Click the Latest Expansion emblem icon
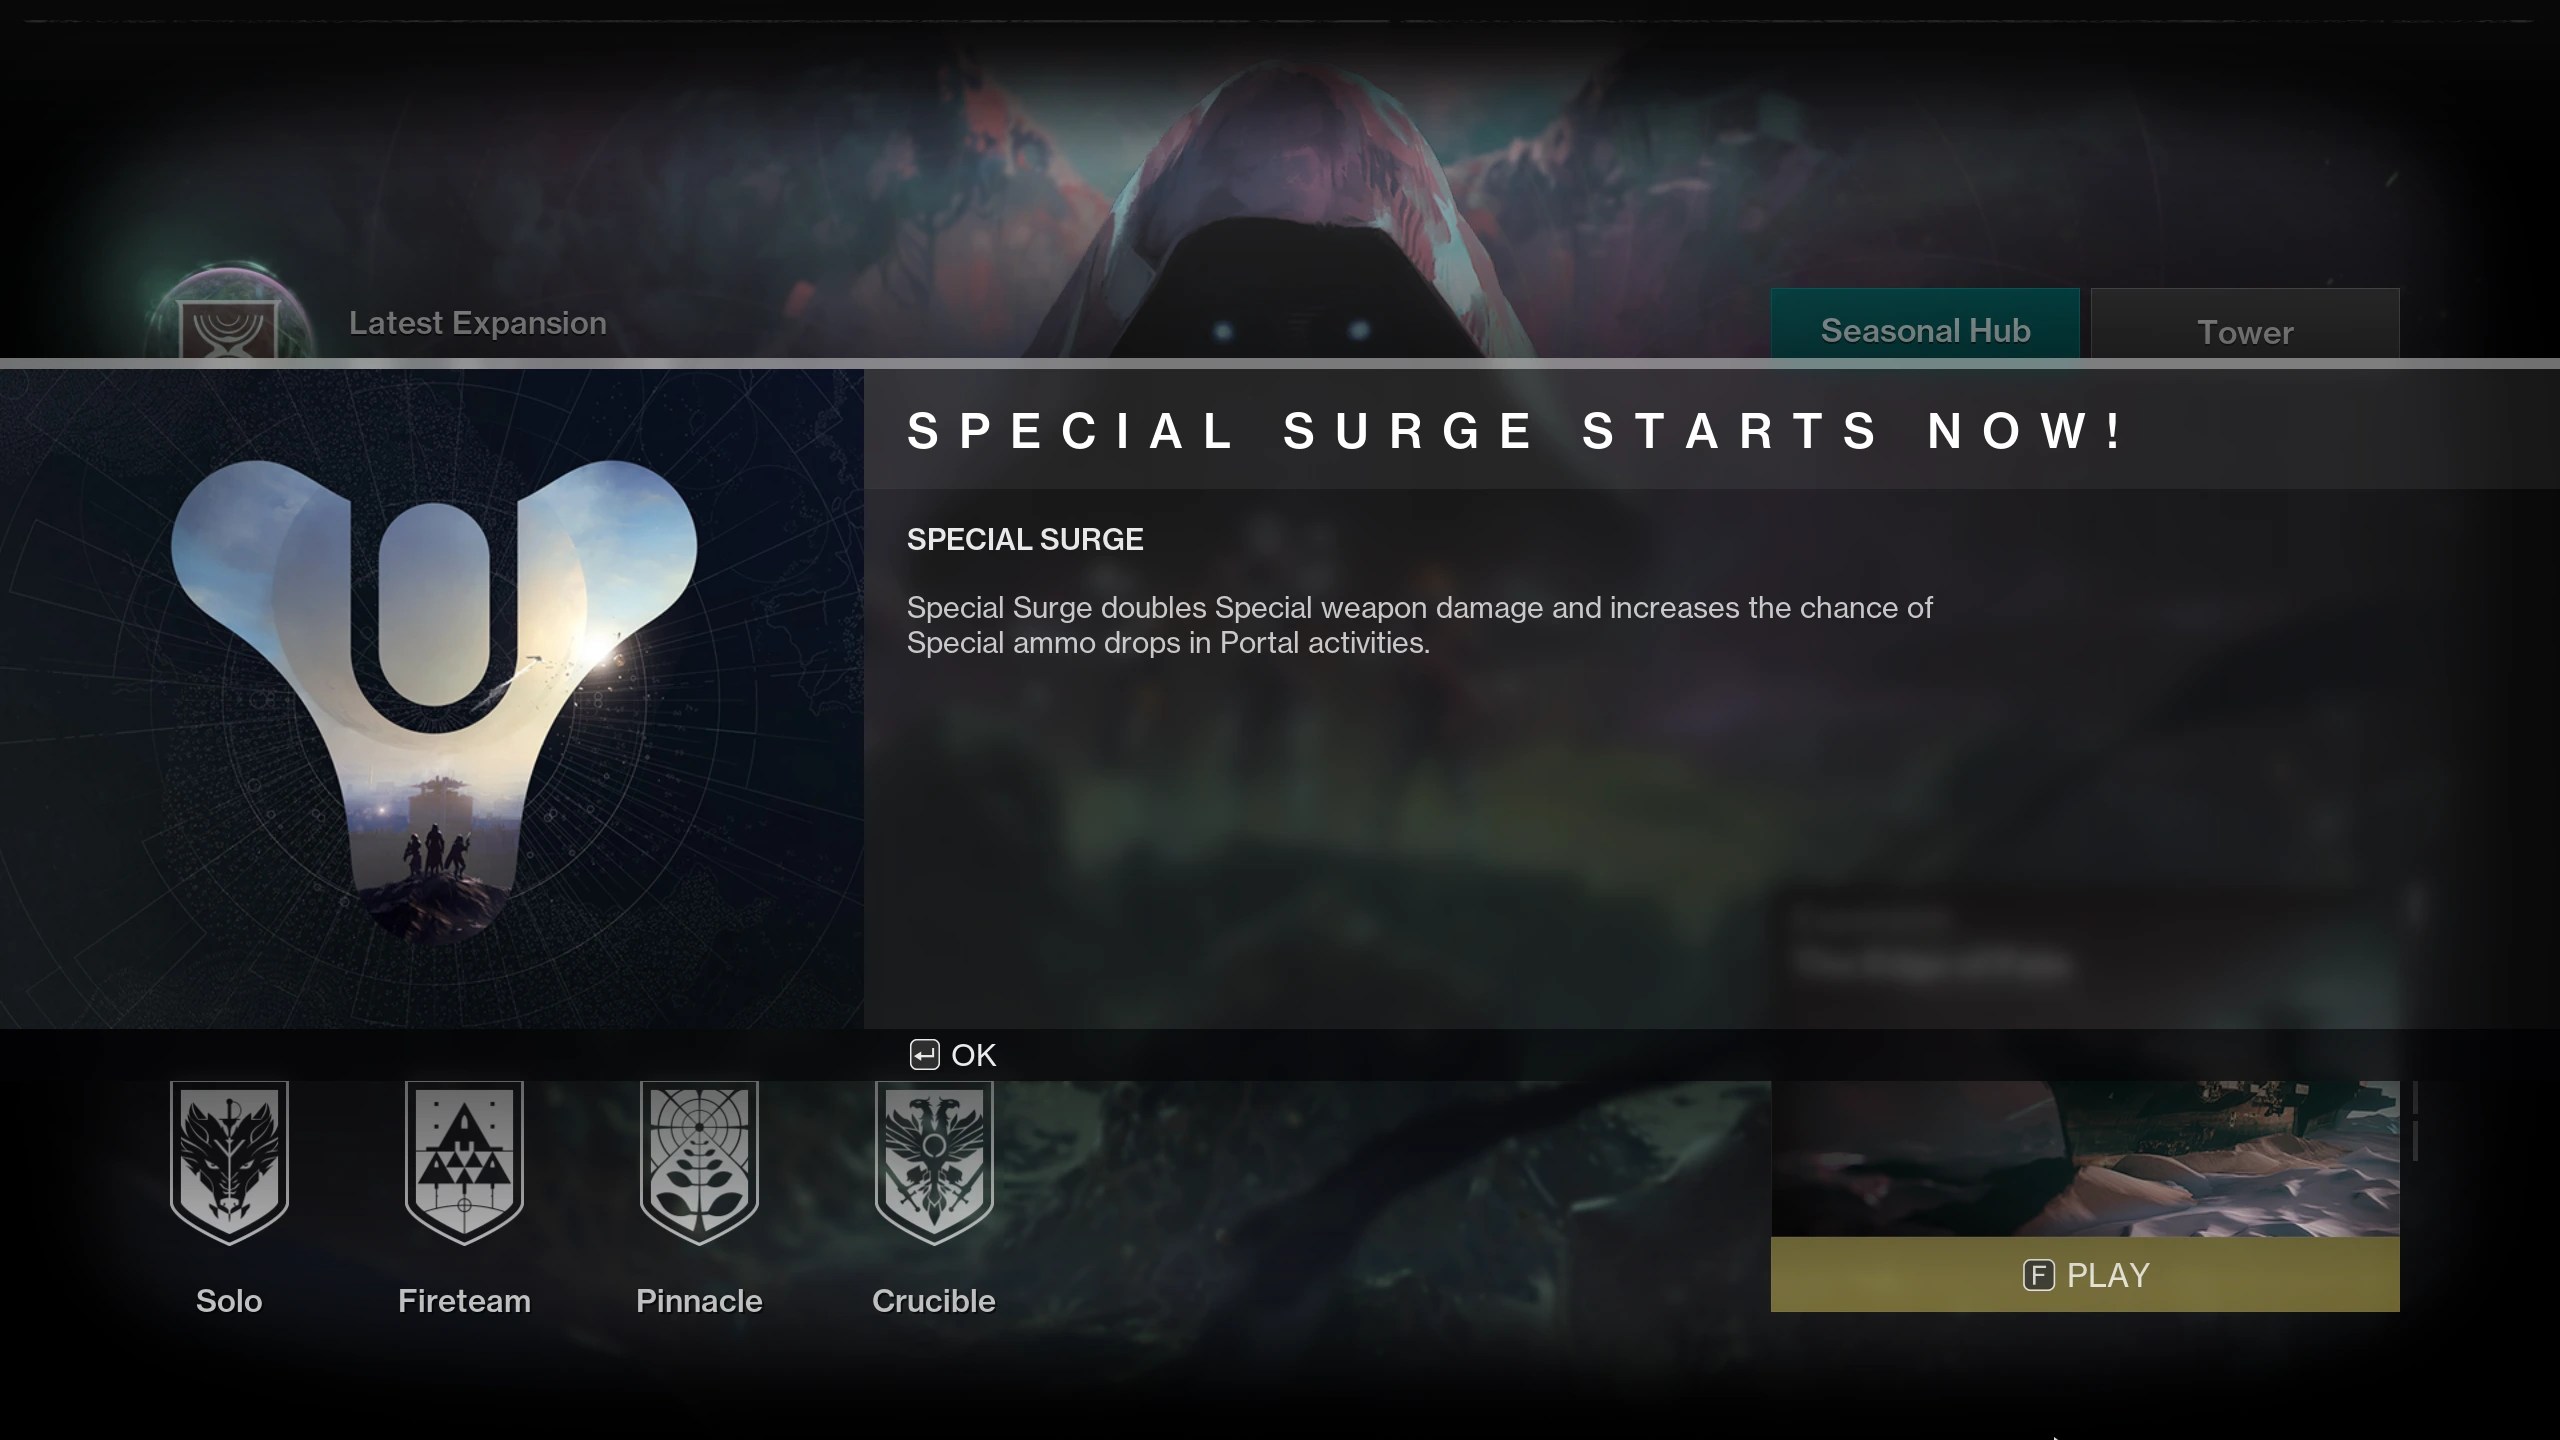This screenshot has height=1440, width=2560. pyautogui.click(x=228, y=326)
